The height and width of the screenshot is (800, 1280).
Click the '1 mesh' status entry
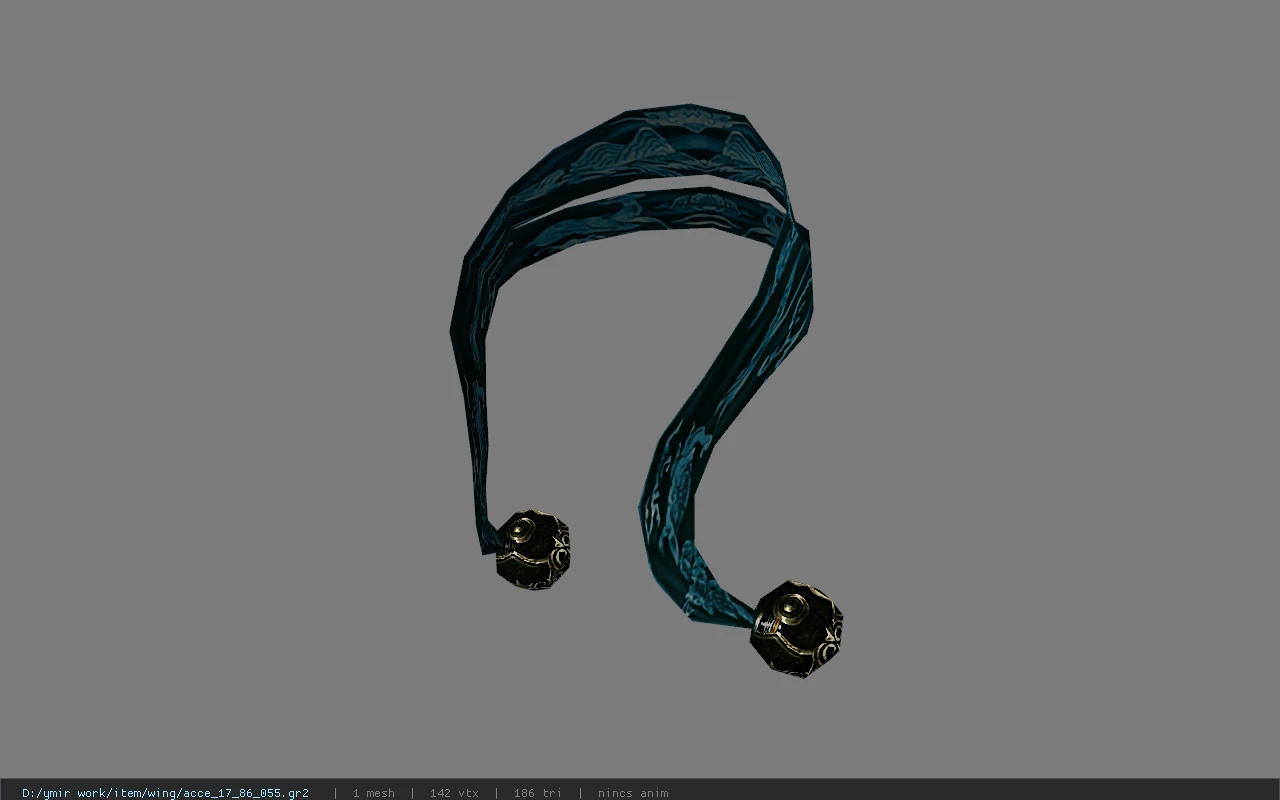(x=373, y=793)
